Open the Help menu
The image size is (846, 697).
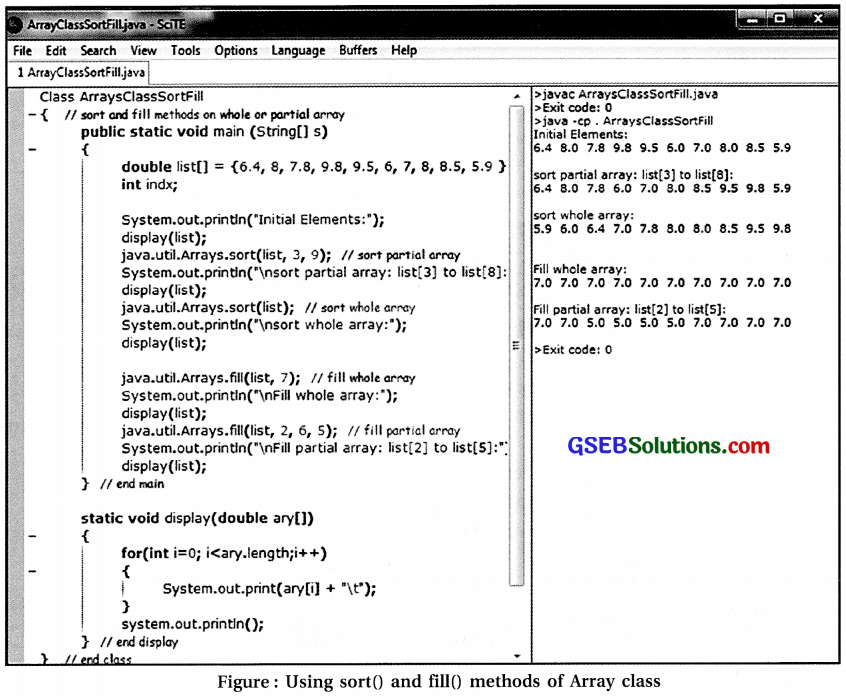(x=403, y=50)
